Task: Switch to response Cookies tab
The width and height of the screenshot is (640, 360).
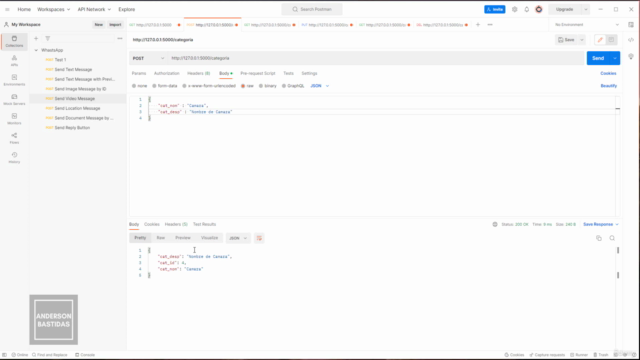Action: pyautogui.click(x=151, y=224)
